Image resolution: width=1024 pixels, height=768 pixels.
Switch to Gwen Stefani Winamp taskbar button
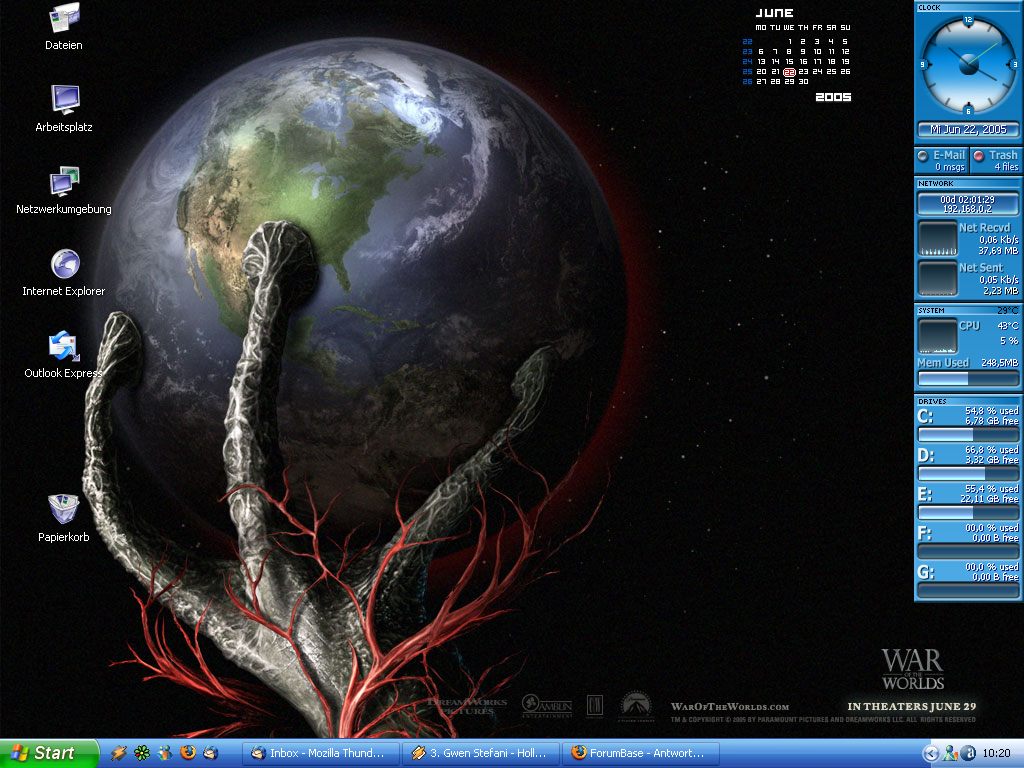(x=481, y=754)
